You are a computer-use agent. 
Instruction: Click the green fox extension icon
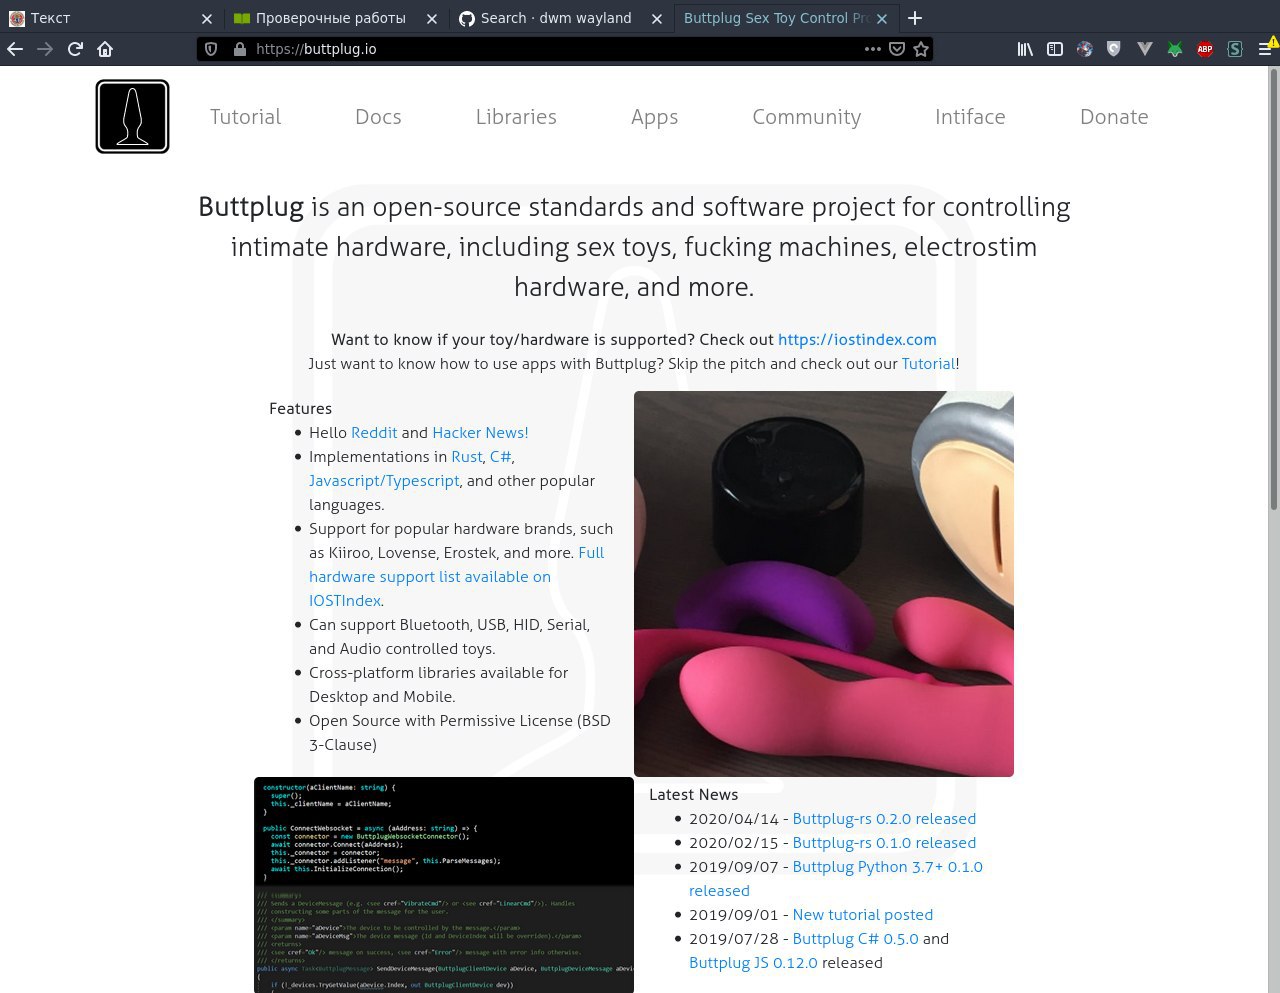click(1175, 49)
